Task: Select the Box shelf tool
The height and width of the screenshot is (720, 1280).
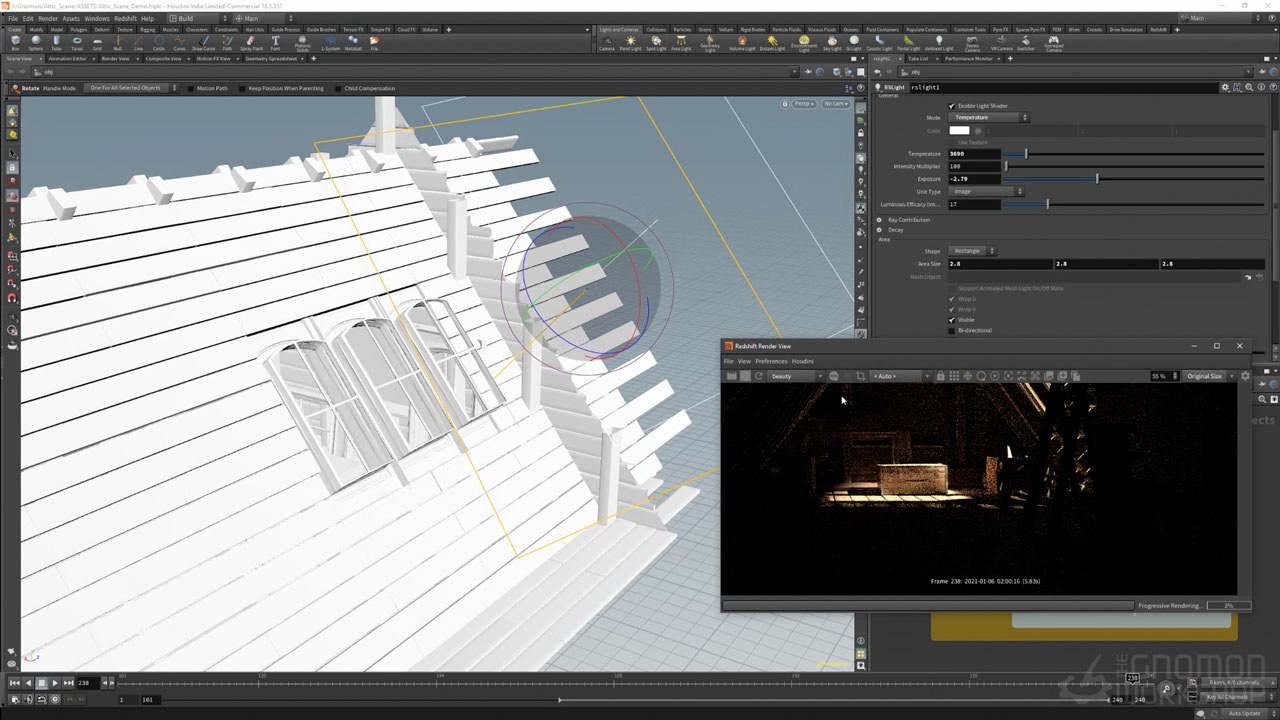Action: click(x=15, y=43)
